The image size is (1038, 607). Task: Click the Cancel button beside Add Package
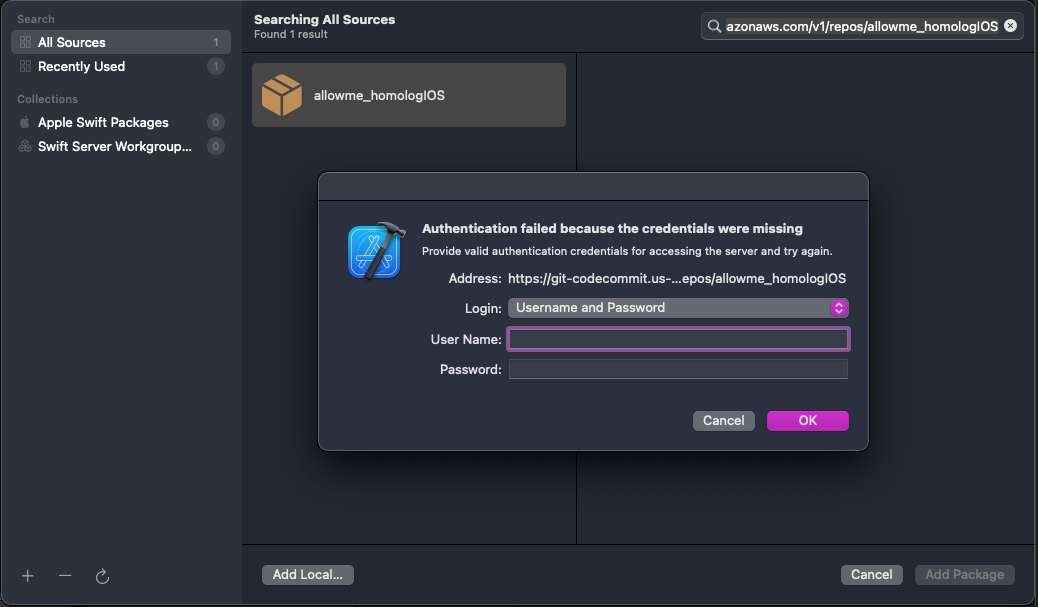[871, 575]
